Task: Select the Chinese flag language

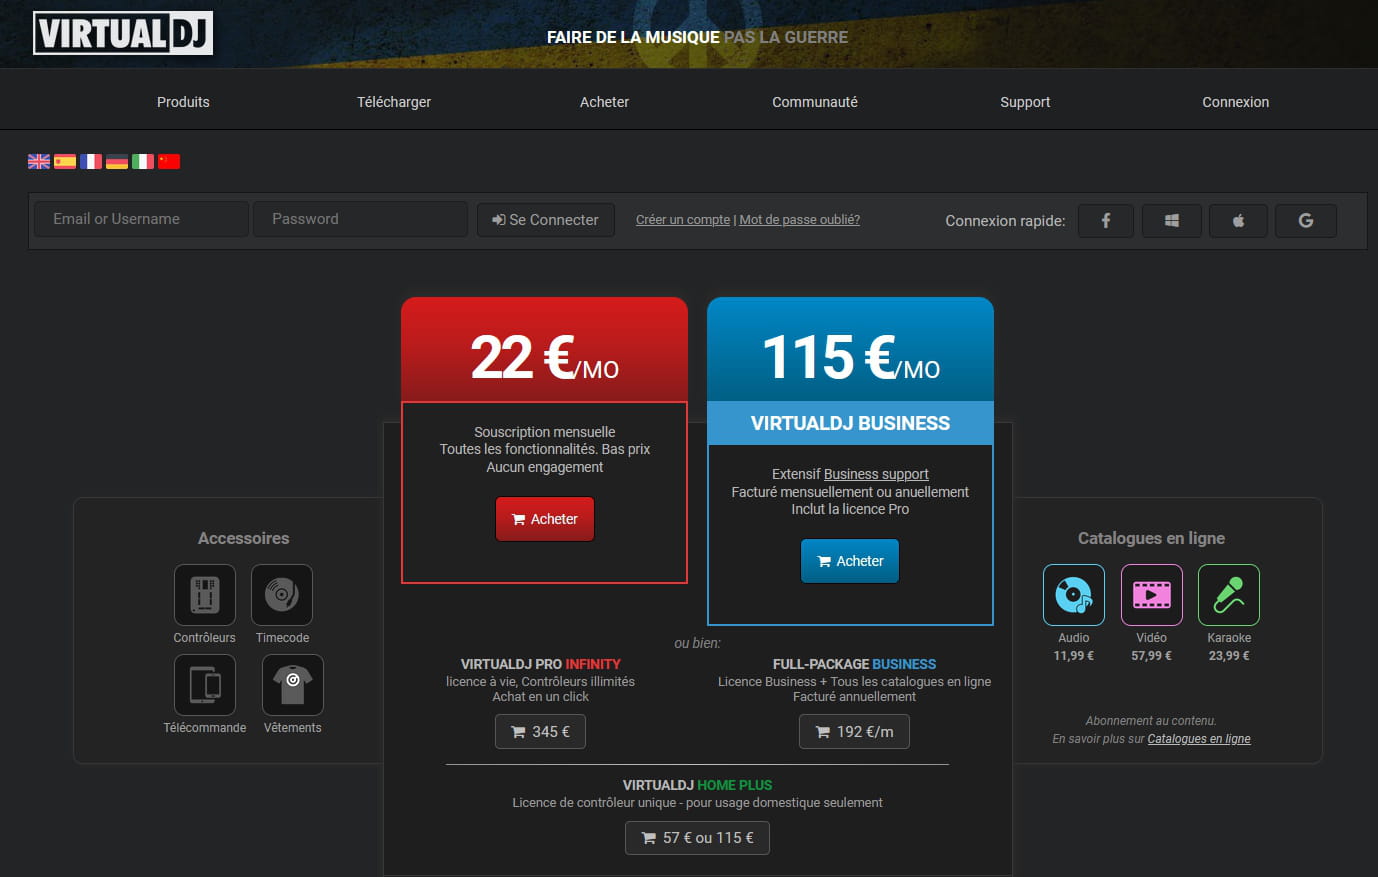Action: pos(169,161)
